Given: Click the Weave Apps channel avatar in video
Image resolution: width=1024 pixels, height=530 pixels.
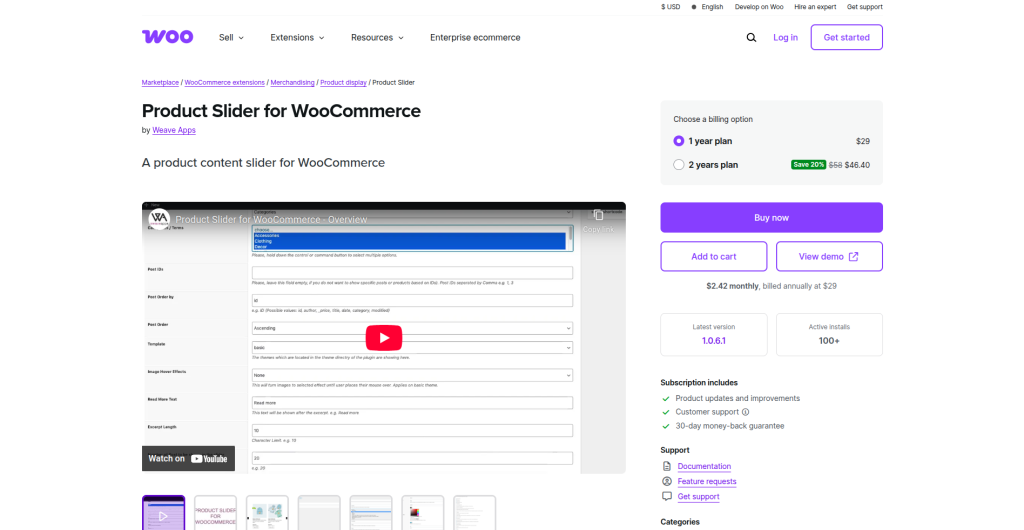Looking at the screenshot, I should pos(159,219).
